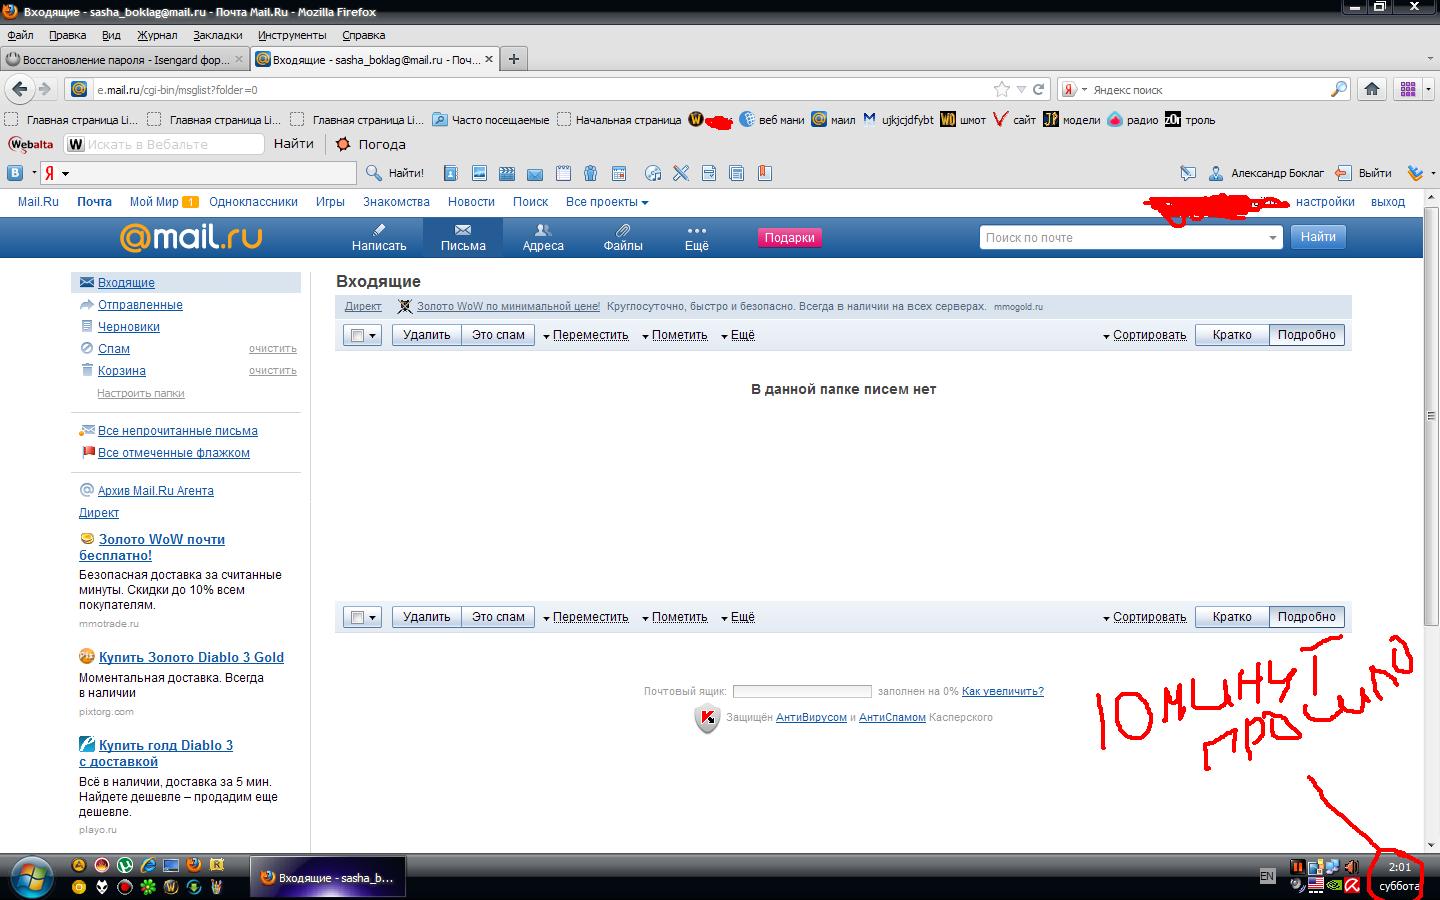Switch to Подробно view in upper toolbar
Screen dimensions: 1440x900
click(1306, 335)
